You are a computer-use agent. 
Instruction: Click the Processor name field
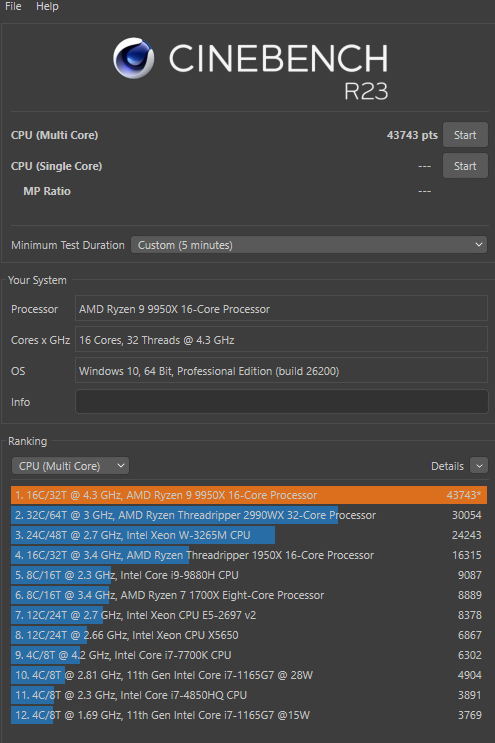pyautogui.click(x=281, y=309)
